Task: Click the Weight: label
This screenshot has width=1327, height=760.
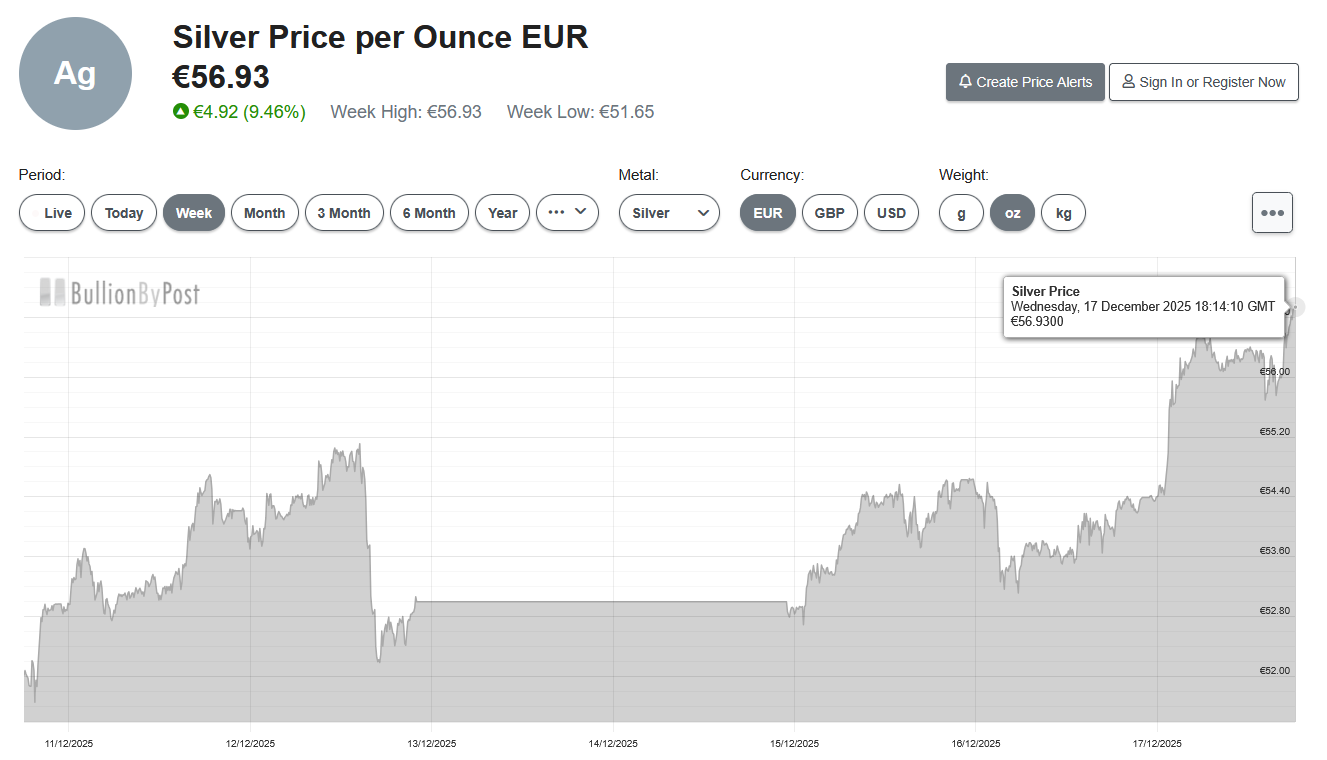Action: tap(964, 175)
